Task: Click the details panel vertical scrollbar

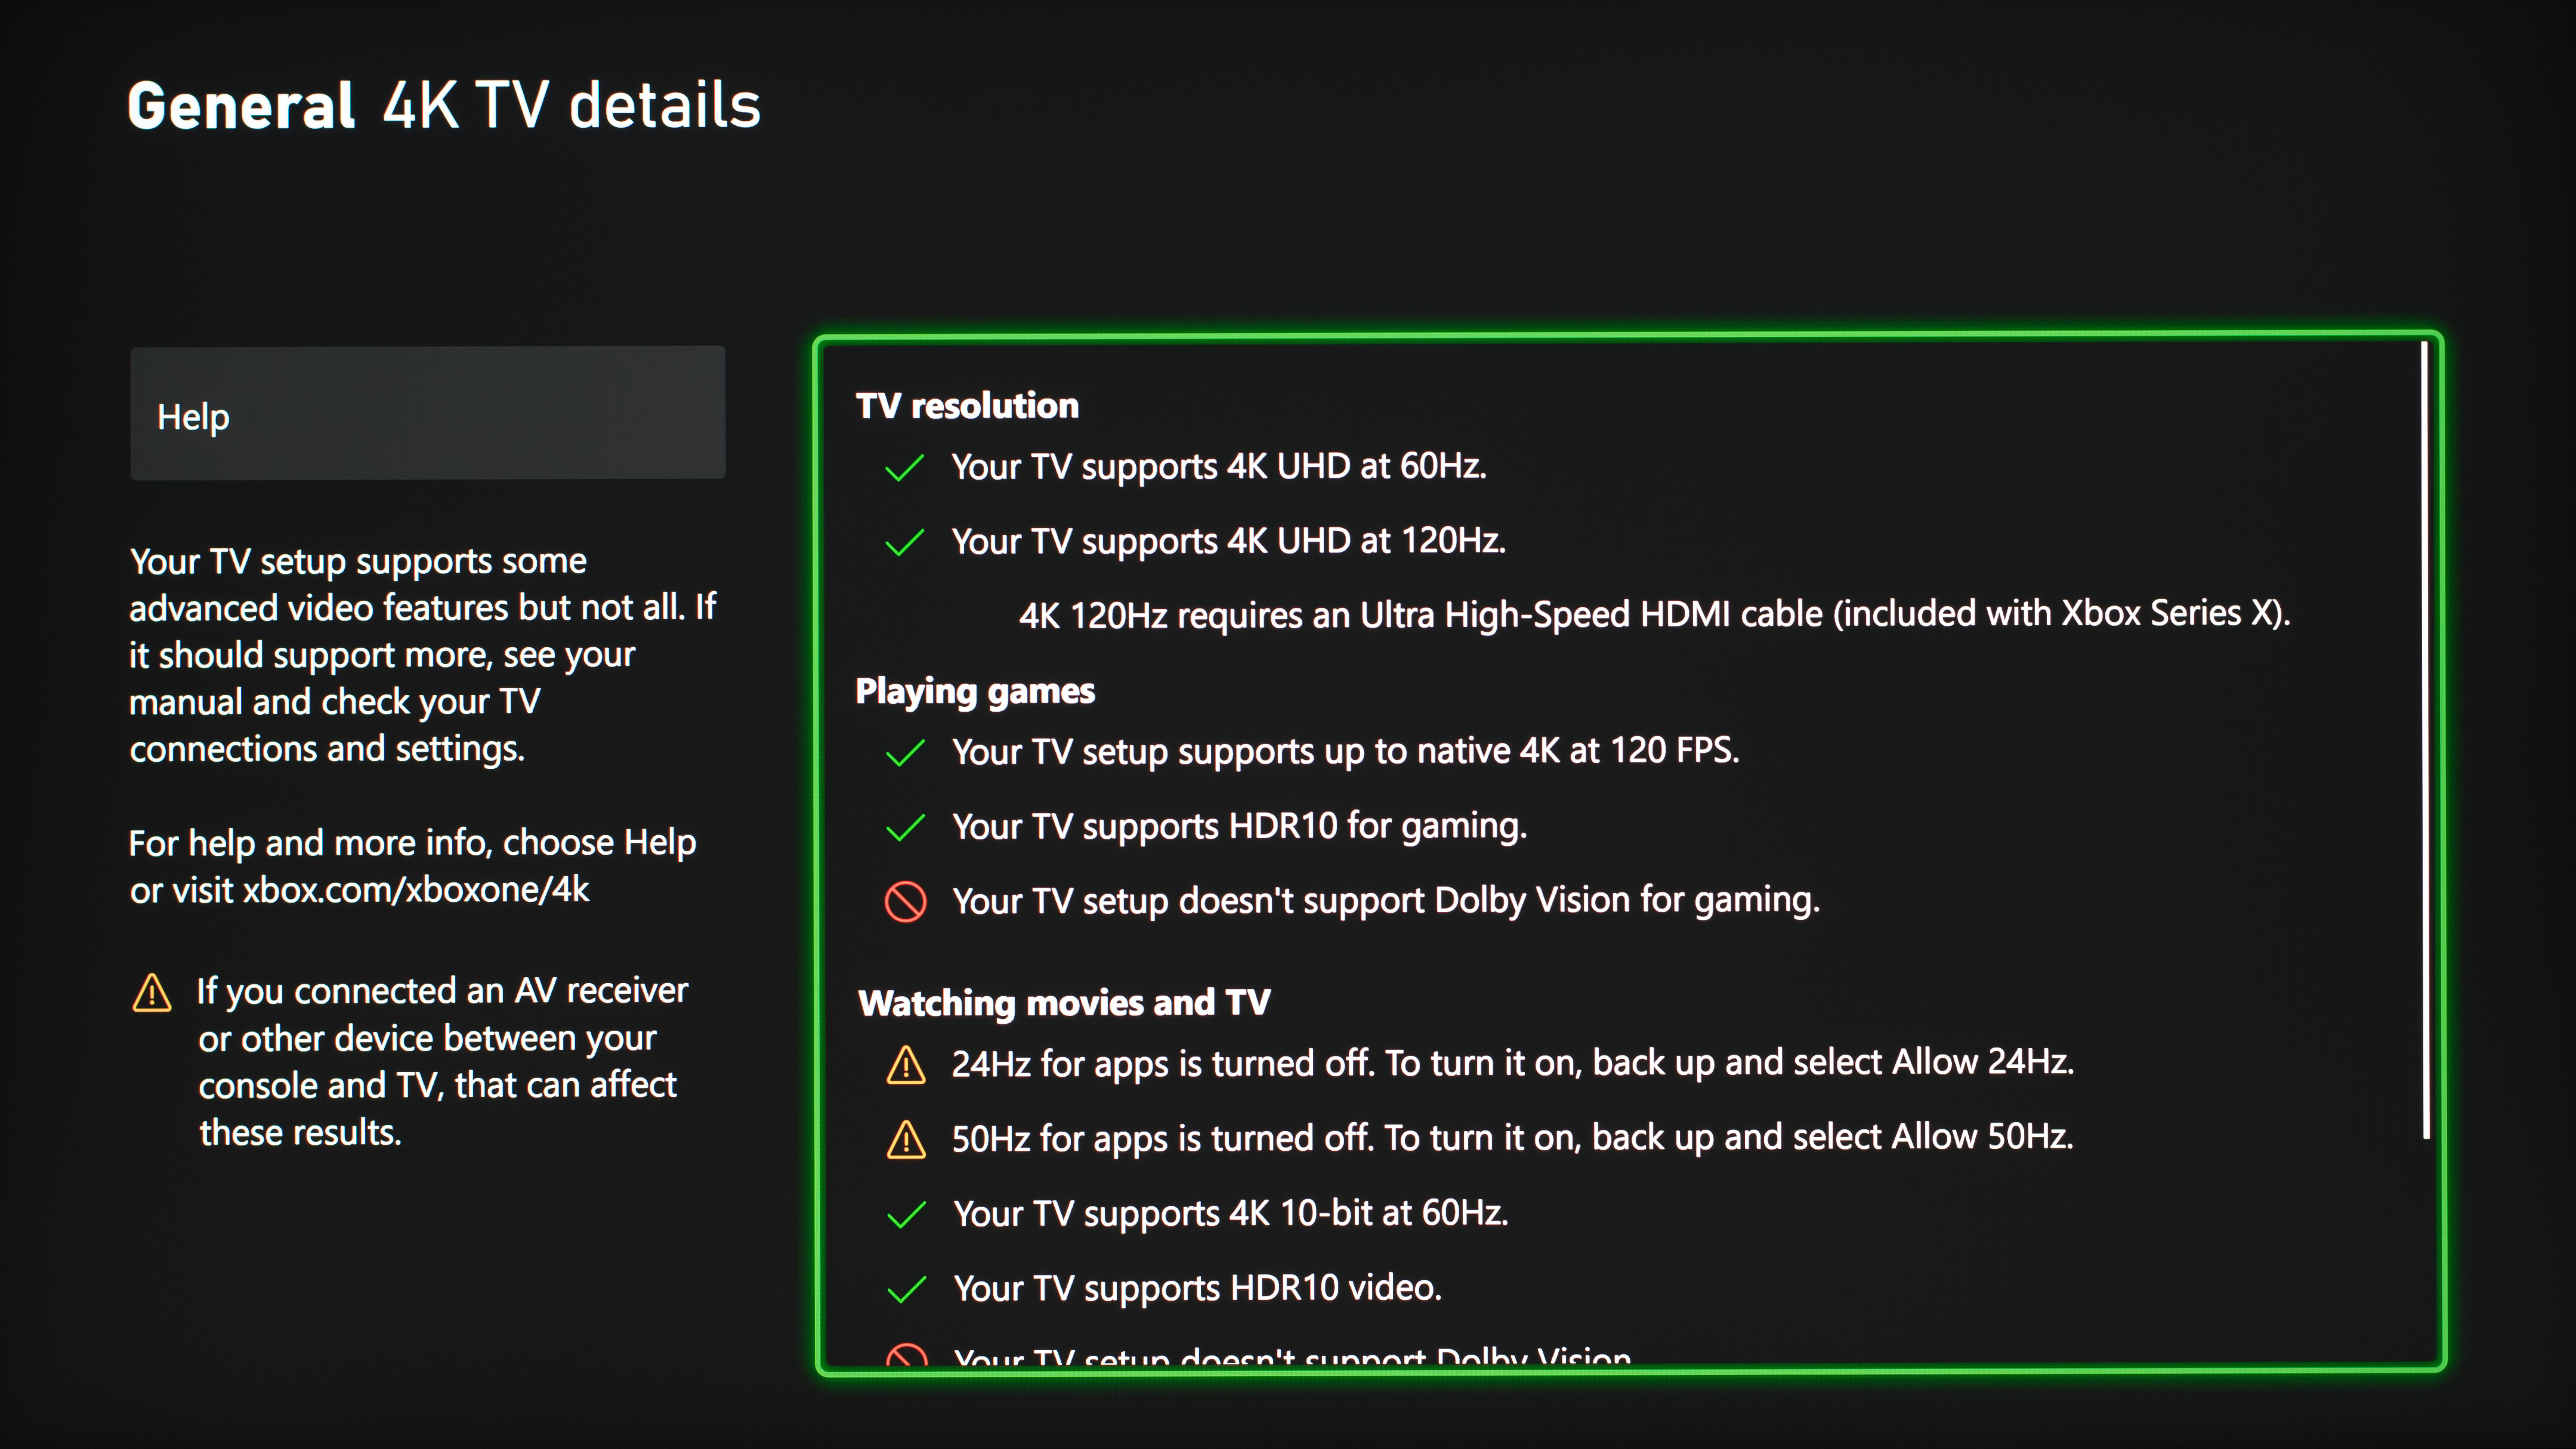Action: (2425, 740)
